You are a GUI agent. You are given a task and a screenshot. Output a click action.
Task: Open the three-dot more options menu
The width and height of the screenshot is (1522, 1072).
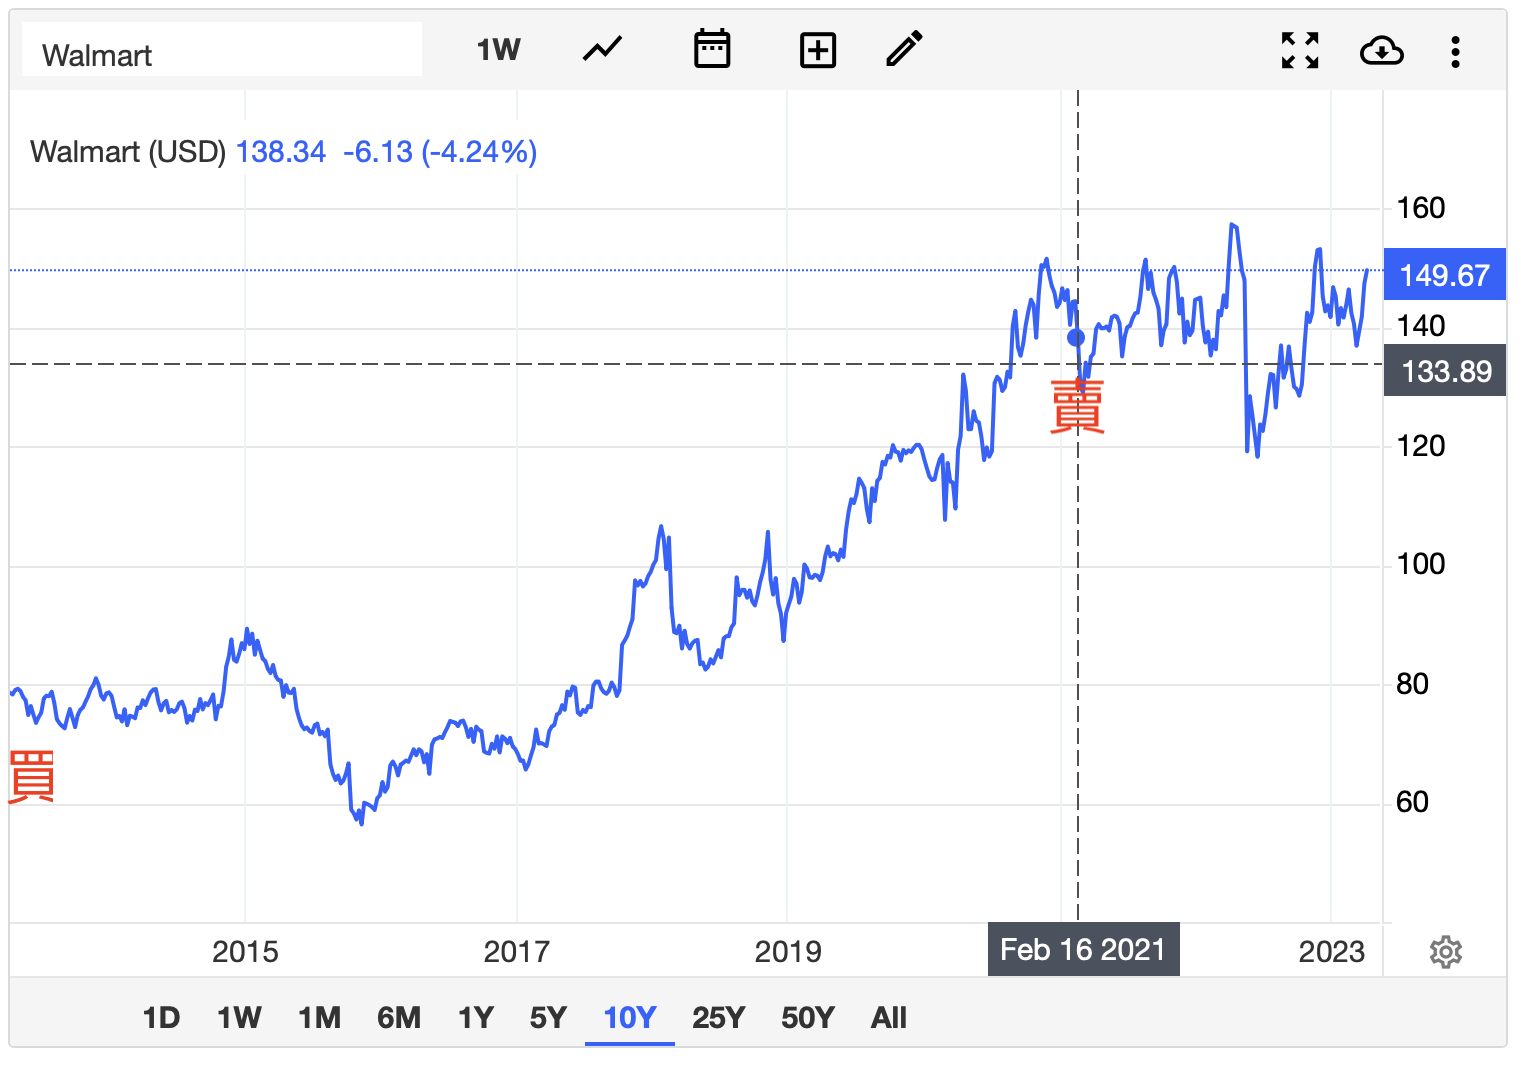point(1455,51)
